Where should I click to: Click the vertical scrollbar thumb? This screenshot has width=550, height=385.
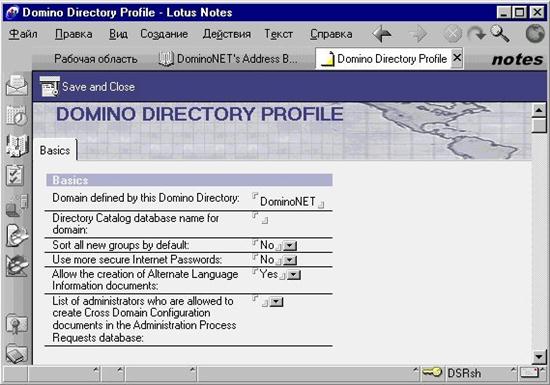click(539, 125)
